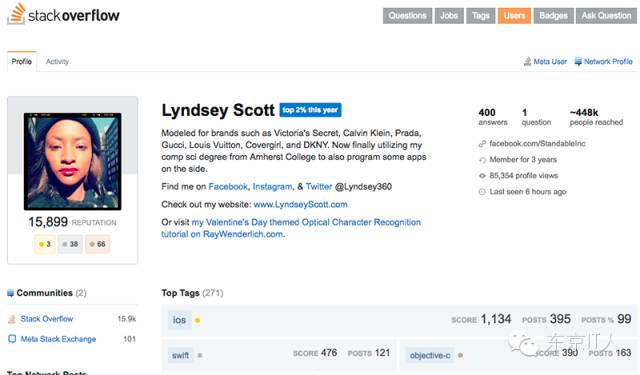Click Lyndsey Scott's profile photo
This screenshot has height=375, width=640.
73,162
